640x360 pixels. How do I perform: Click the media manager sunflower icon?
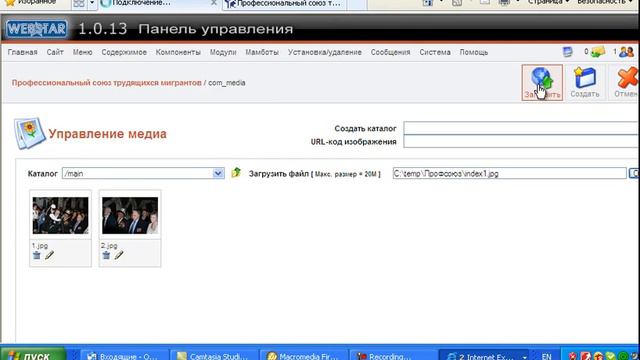coord(29,133)
